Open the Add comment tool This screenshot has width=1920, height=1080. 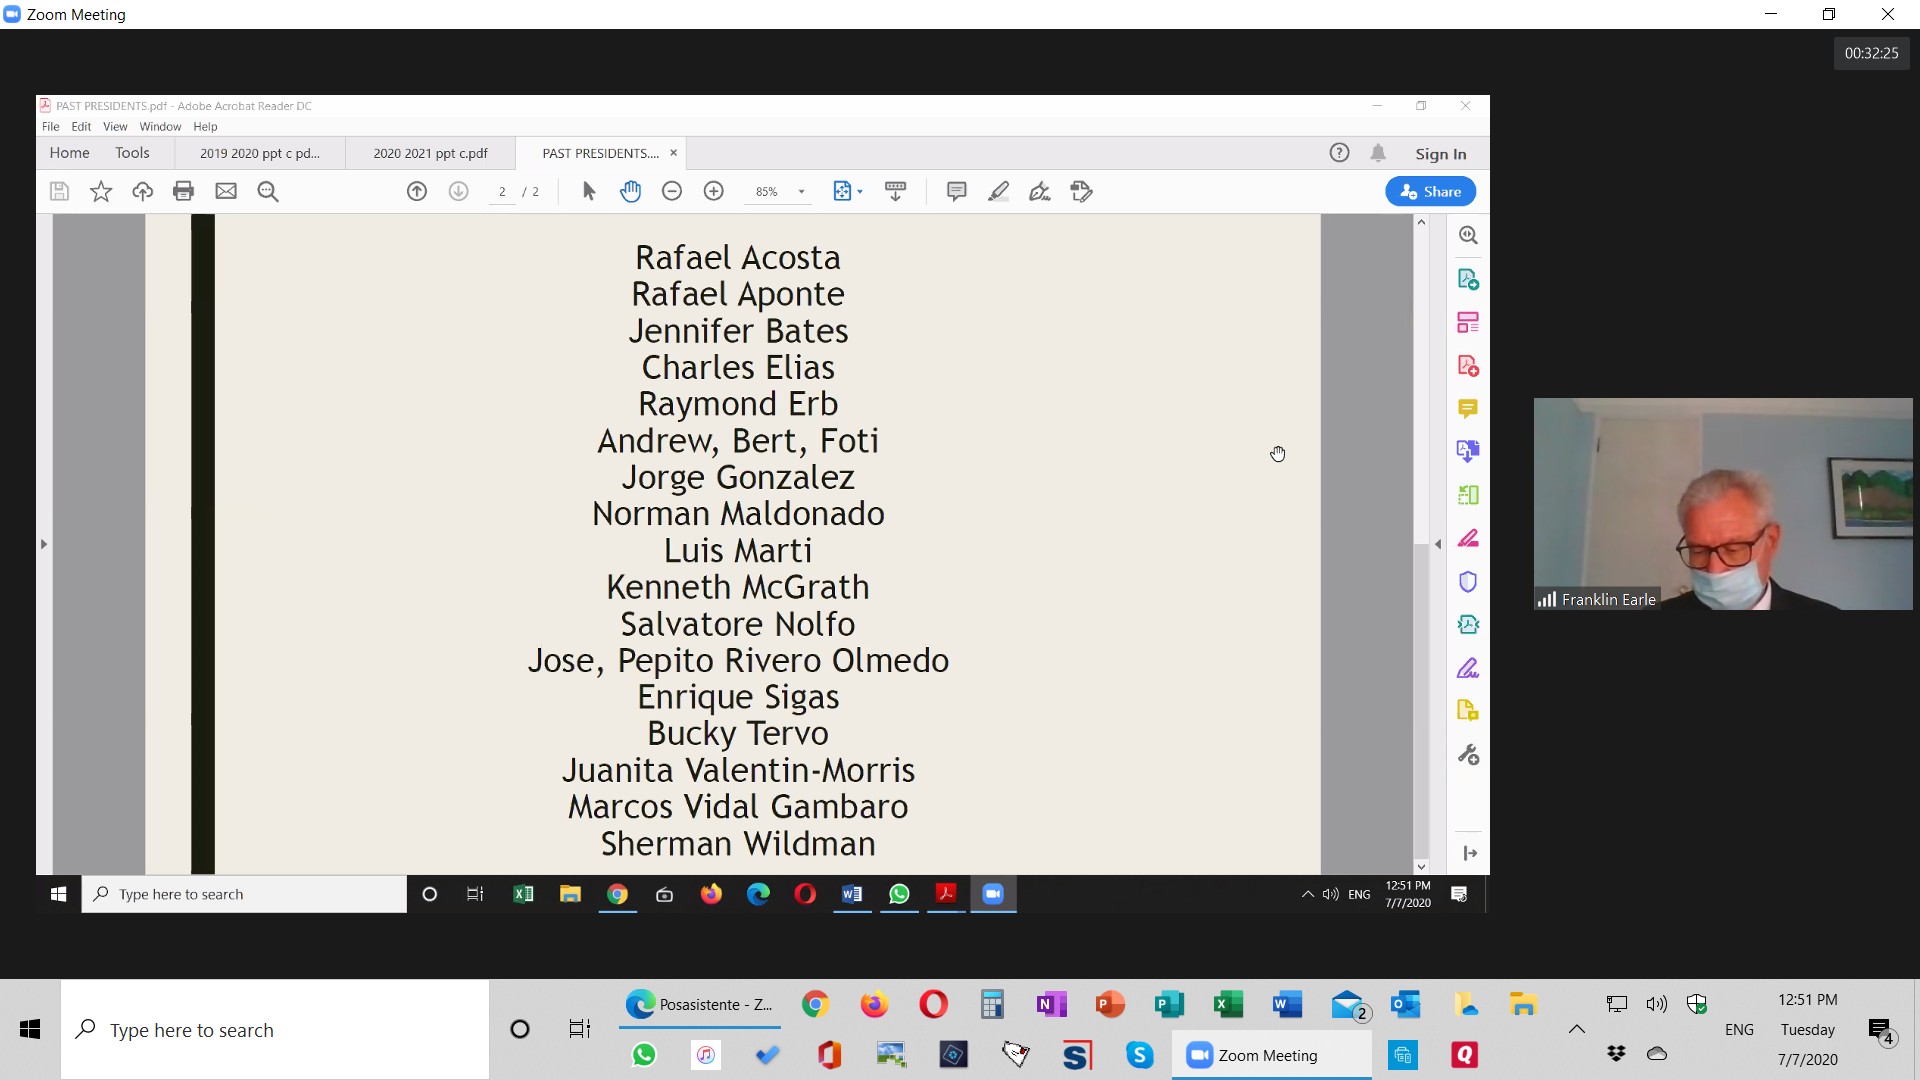[956, 191]
